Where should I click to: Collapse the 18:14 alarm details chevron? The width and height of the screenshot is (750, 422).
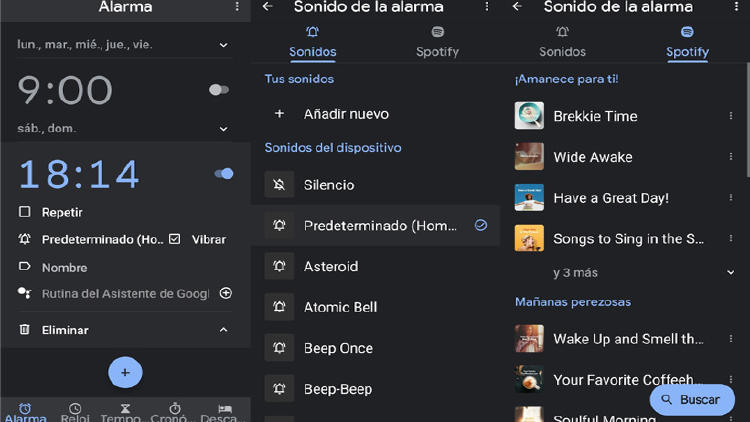tap(223, 330)
